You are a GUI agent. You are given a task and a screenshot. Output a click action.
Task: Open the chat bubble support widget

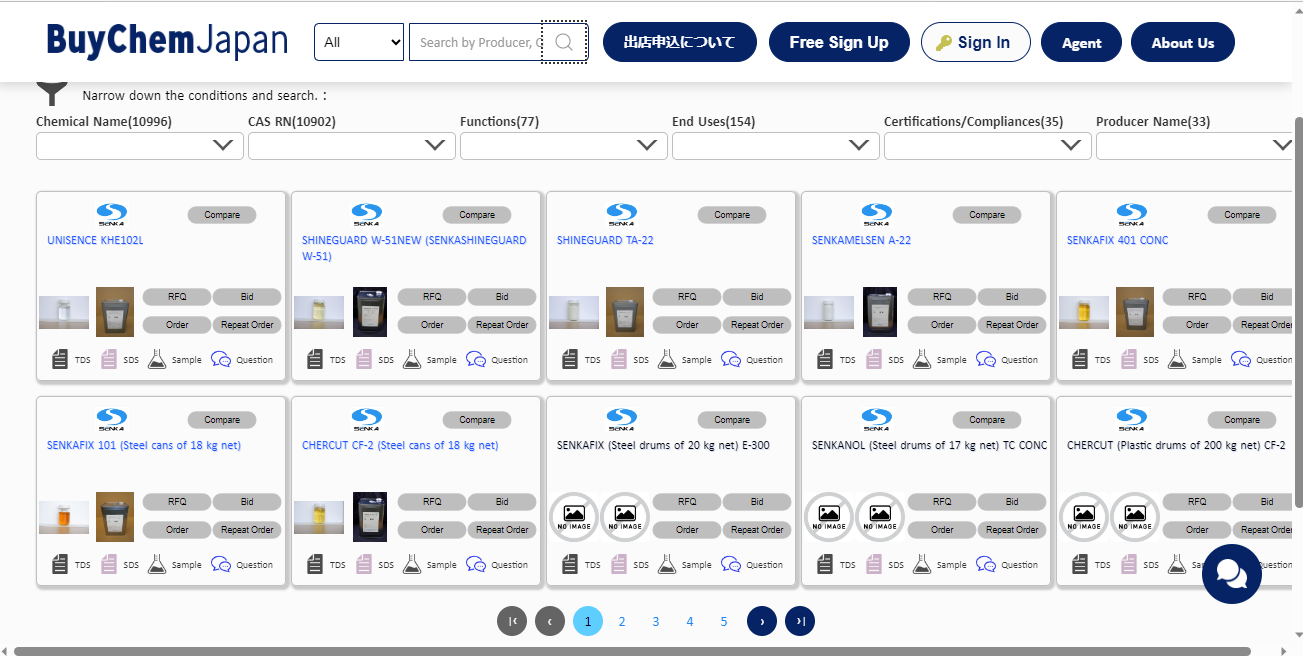[1231, 574]
